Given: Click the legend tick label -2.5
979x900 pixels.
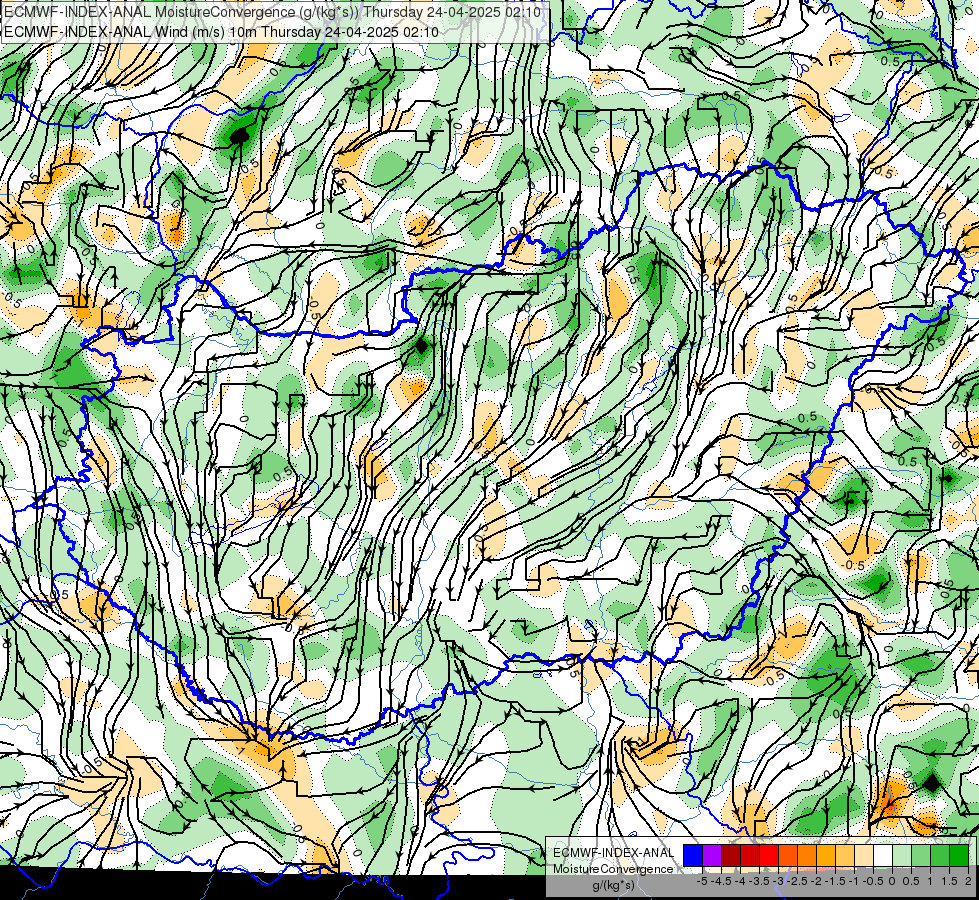Looking at the screenshot, I should pos(797,881).
